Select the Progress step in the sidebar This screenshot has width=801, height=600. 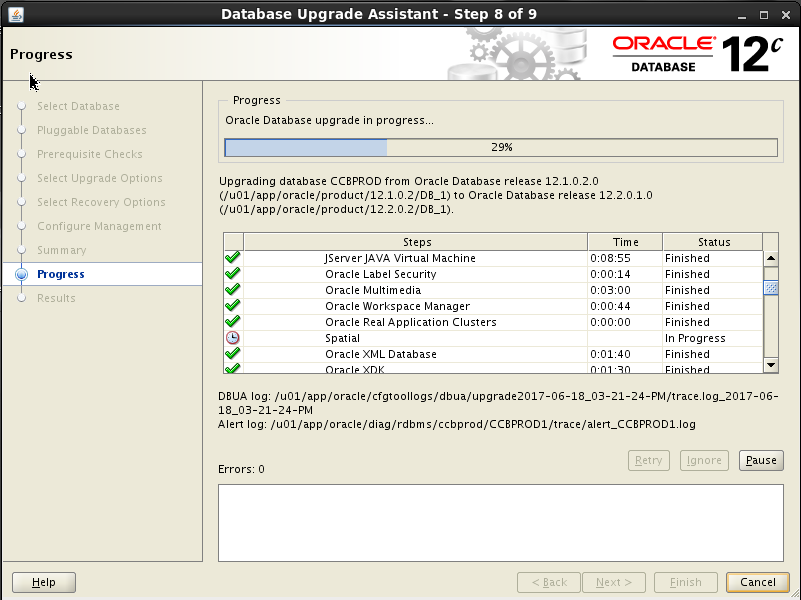coord(60,274)
